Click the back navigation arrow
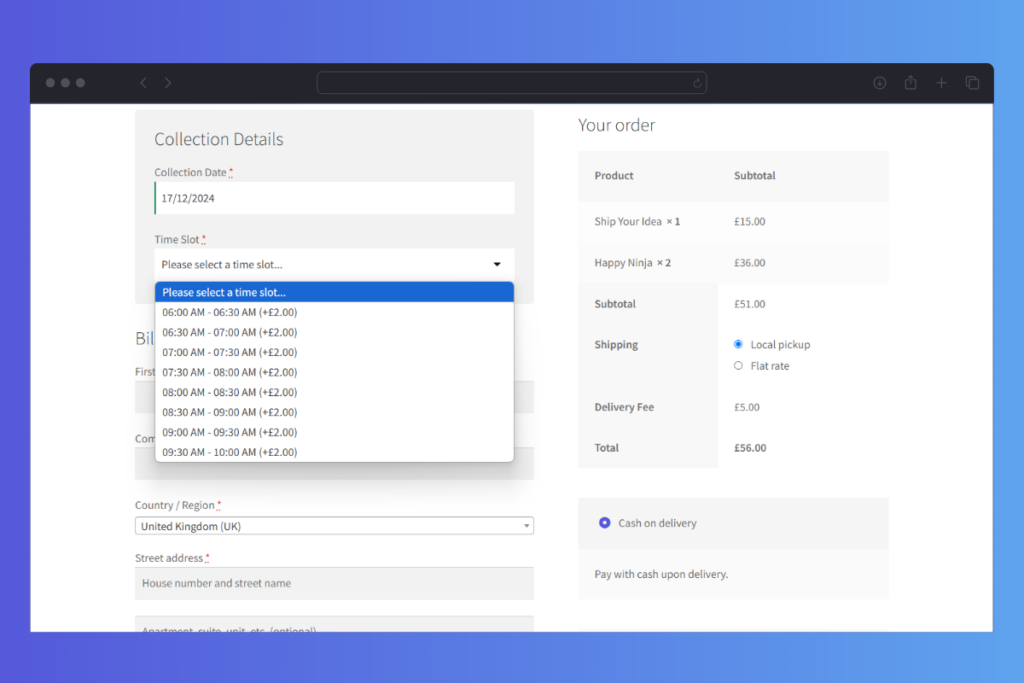 142,83
